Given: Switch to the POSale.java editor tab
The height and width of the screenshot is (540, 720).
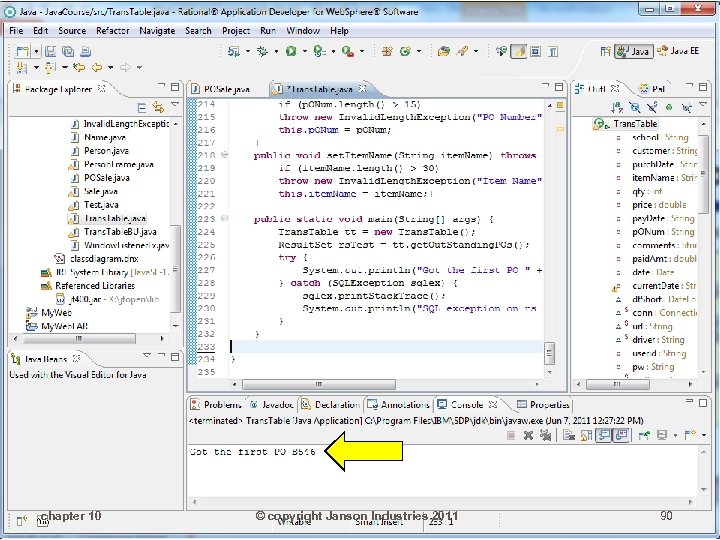Looking at the screenshot, I should 221,89.
